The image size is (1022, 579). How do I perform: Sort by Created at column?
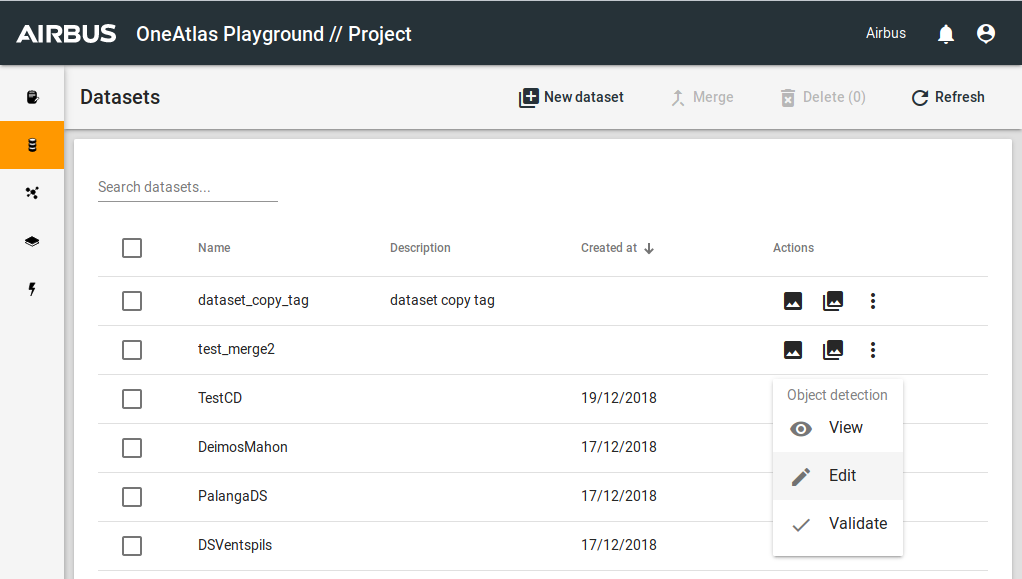click(x=617, y=248)
